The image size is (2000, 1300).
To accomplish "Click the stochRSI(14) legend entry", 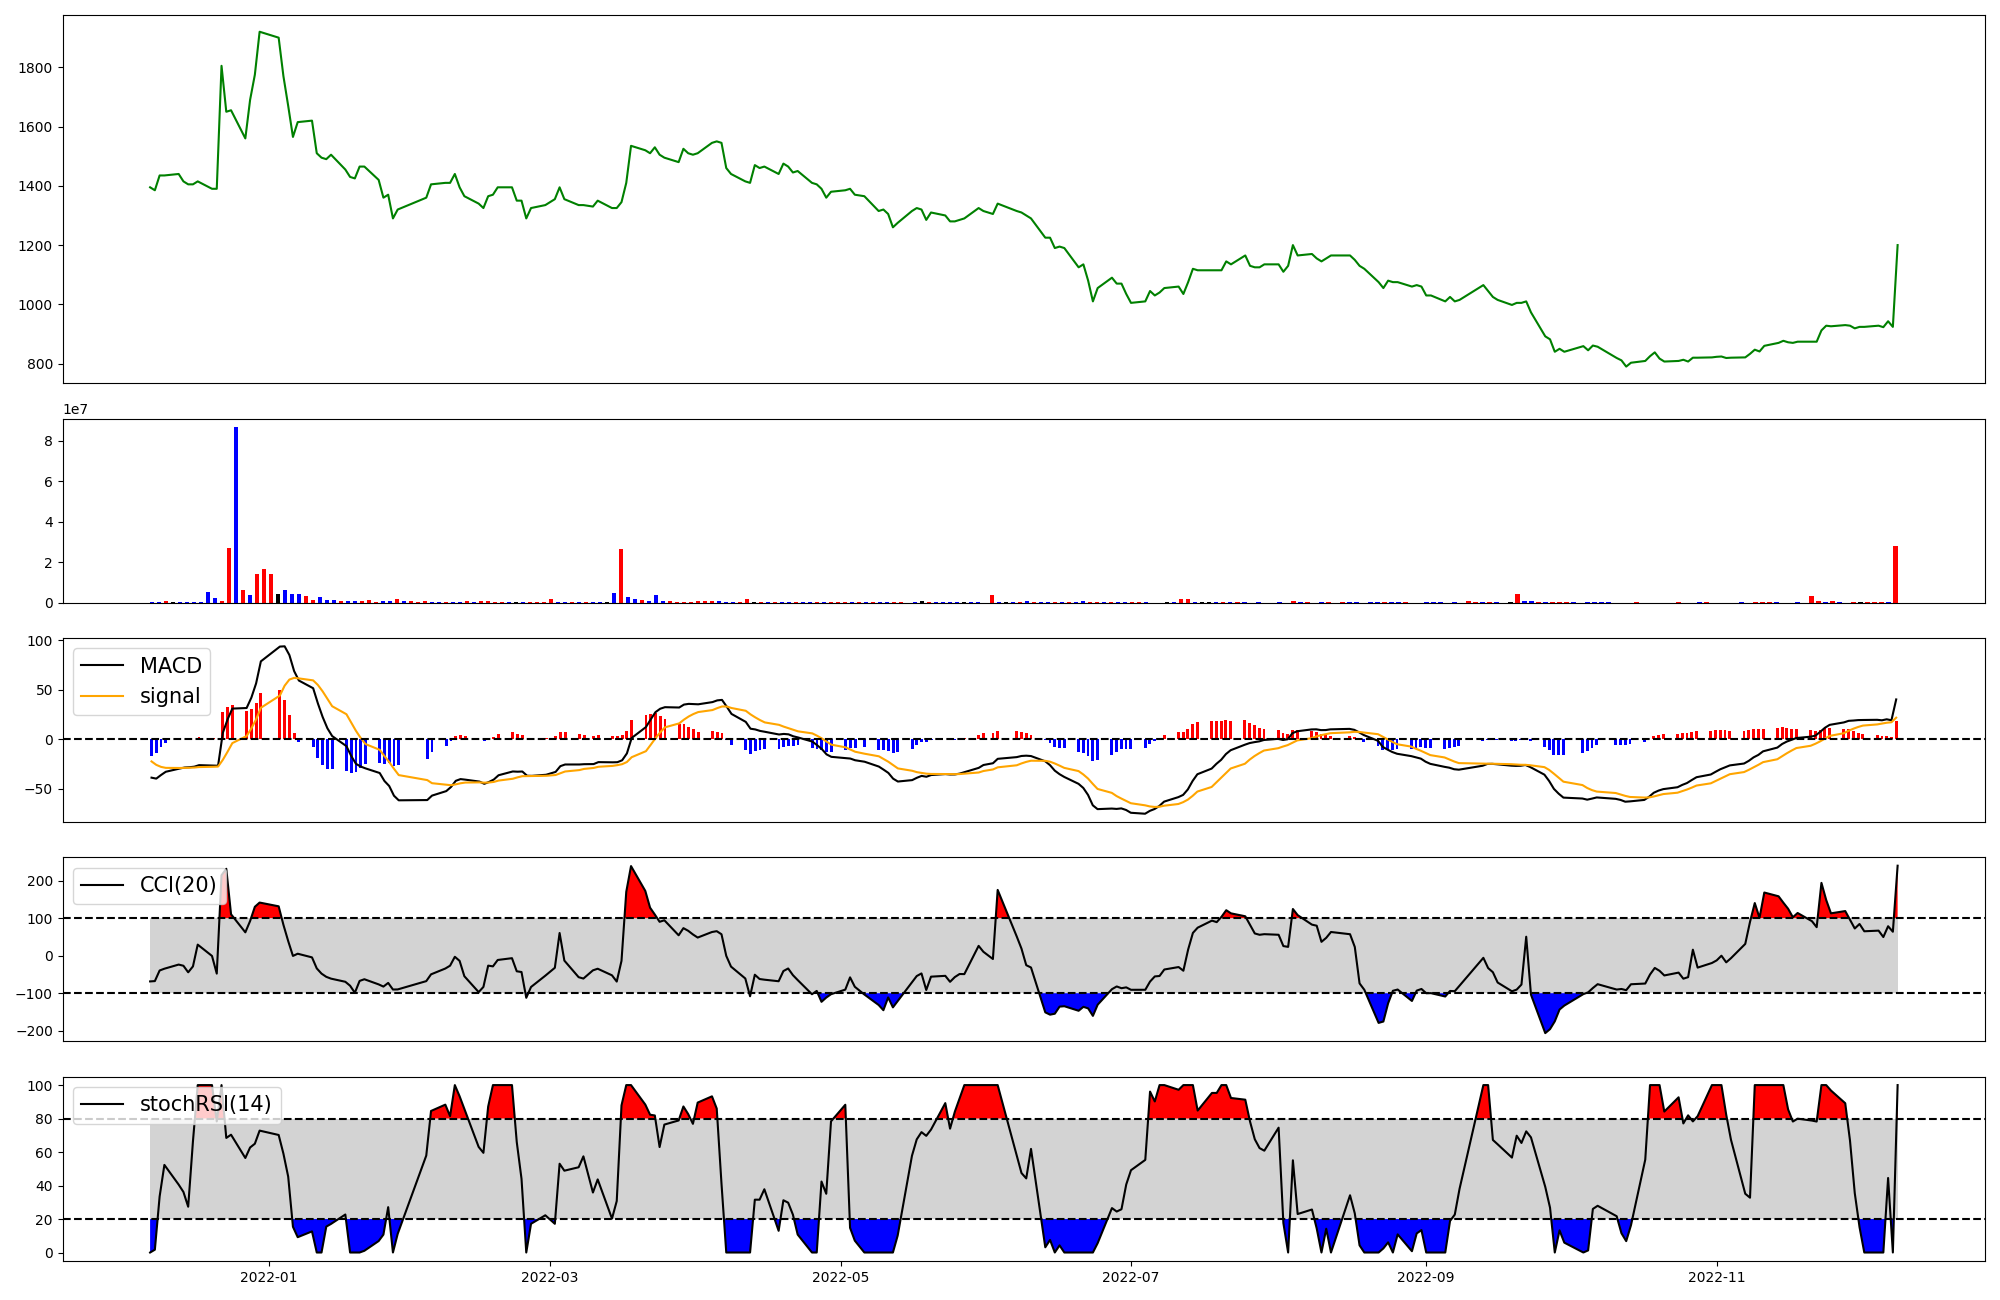I will (205, 1104).
